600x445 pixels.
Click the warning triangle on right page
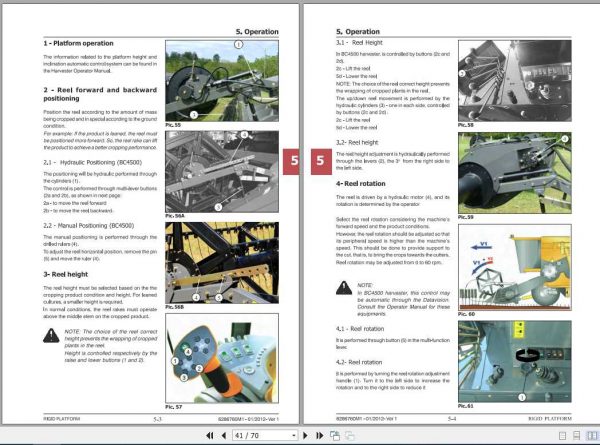click(344, 288)
